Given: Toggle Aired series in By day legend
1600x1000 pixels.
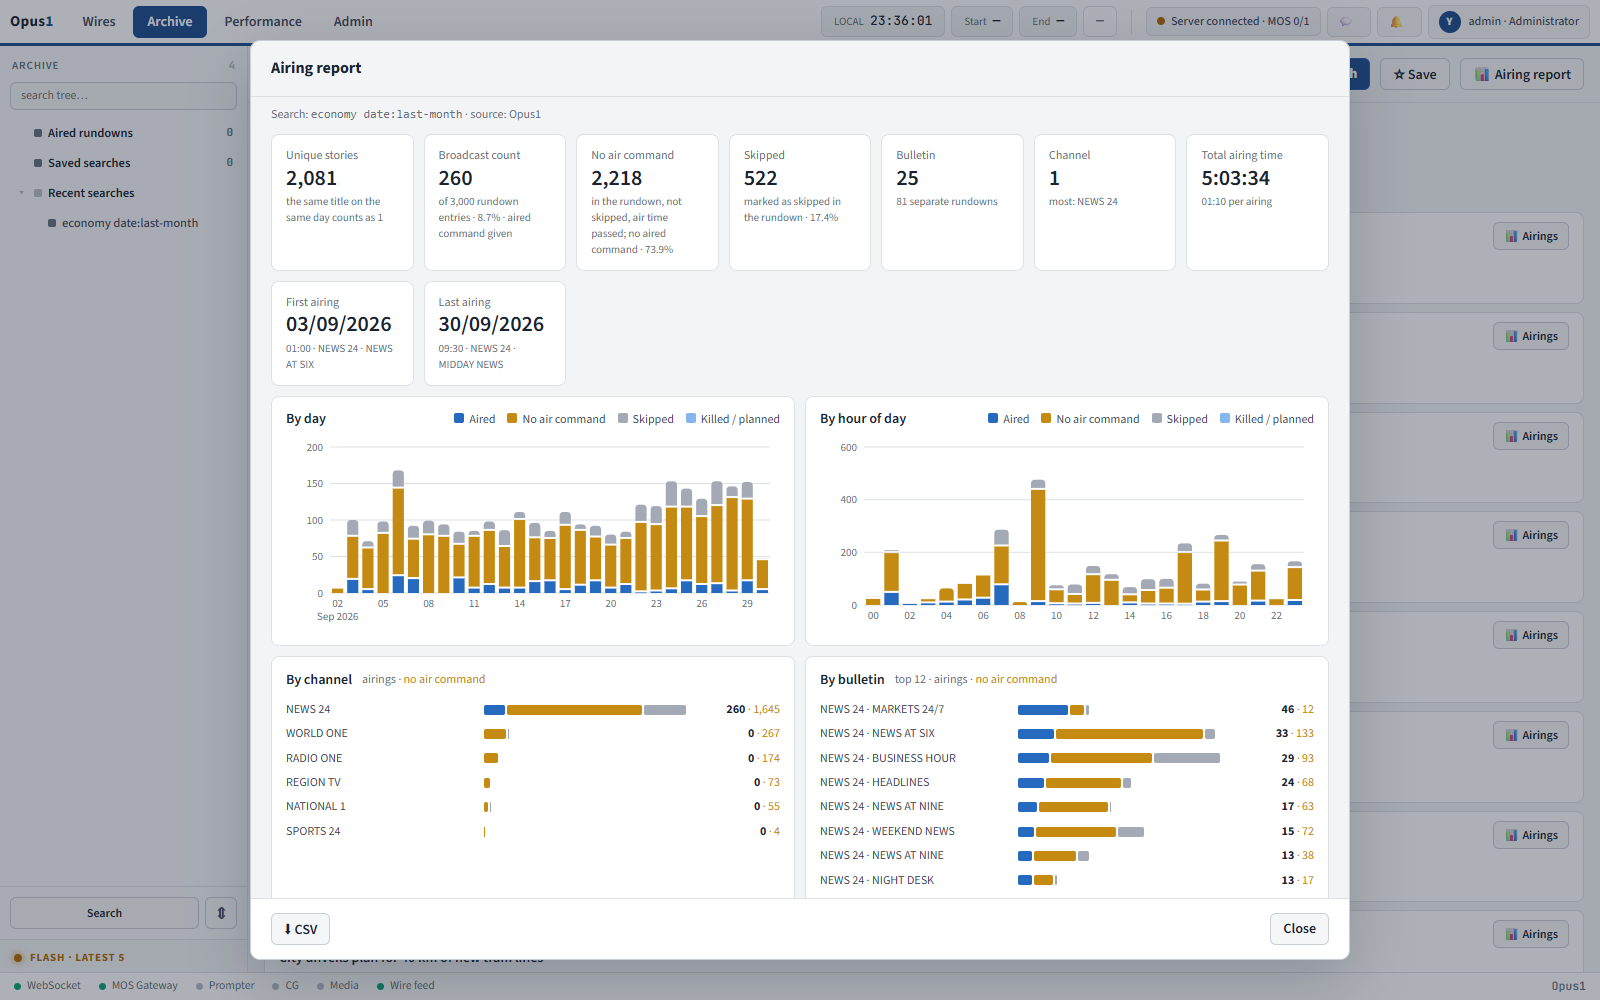Looking at the screenshot, I should [474, 419].
